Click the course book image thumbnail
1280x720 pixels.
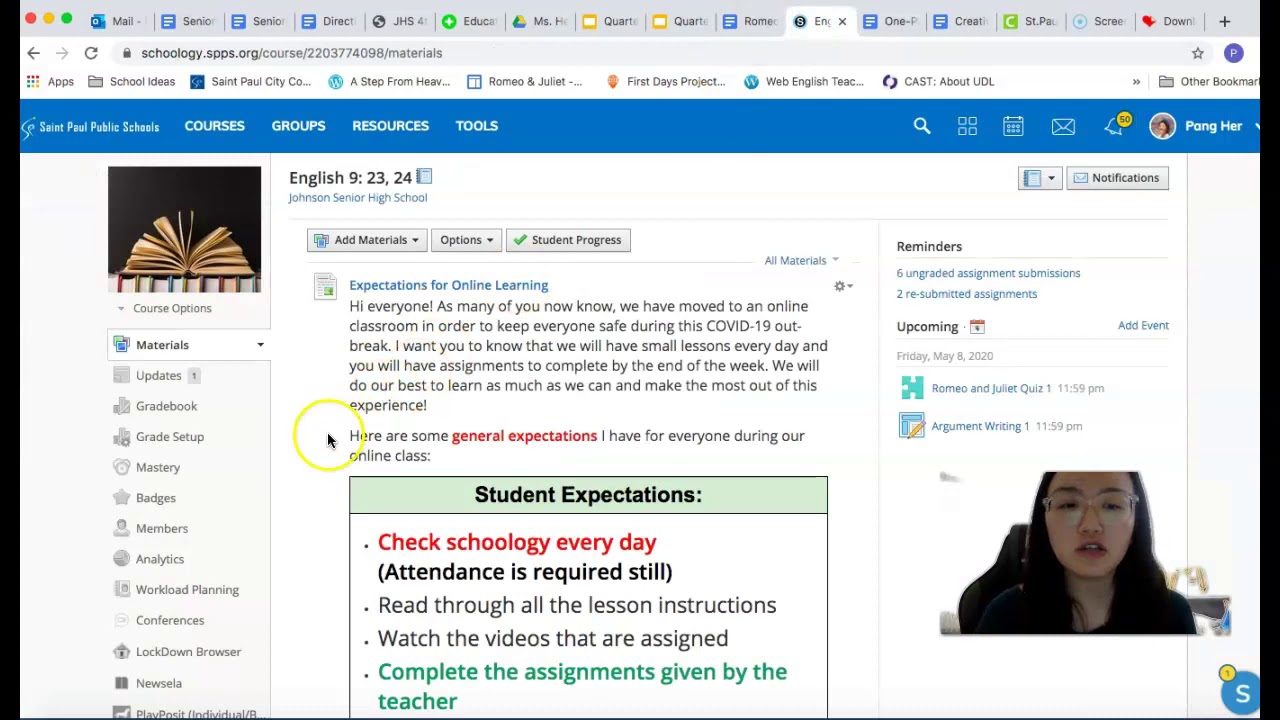pyautogui.click(x=184, y=230)
